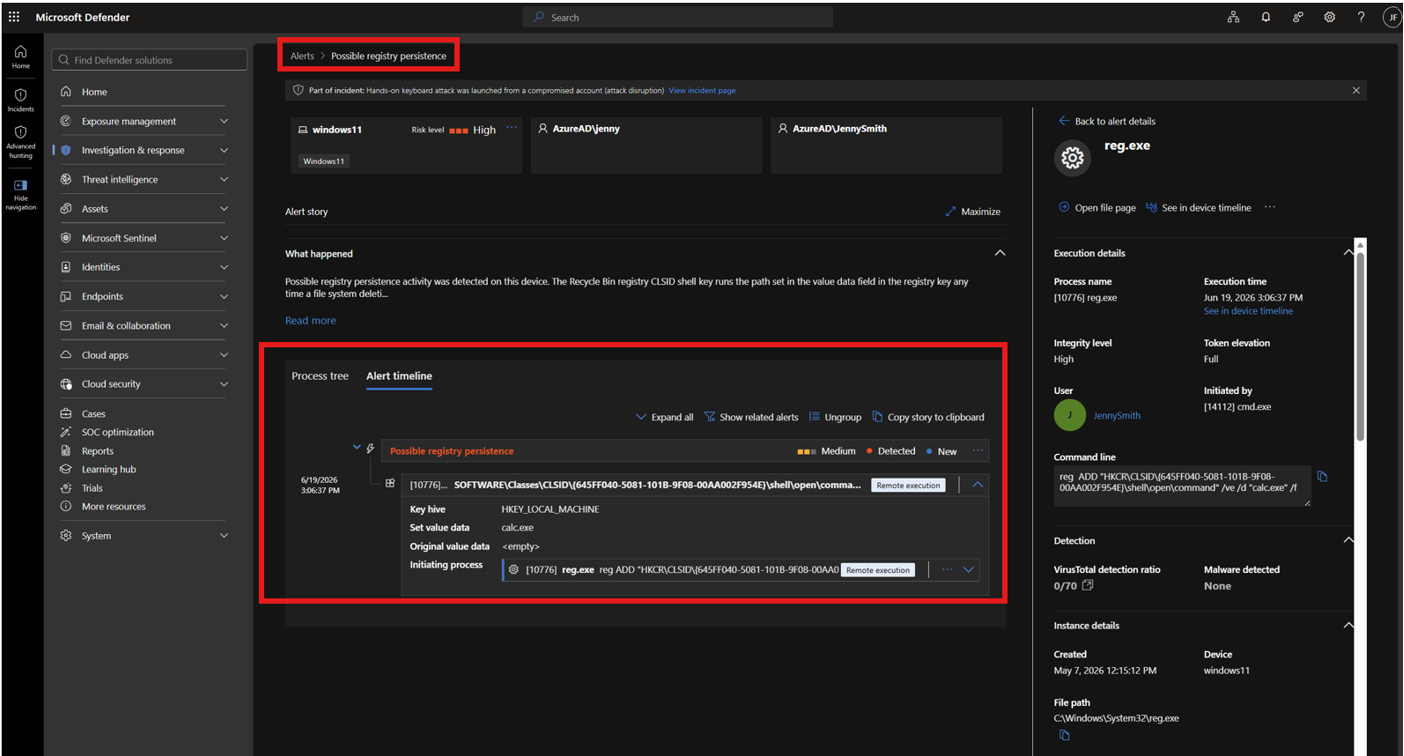The image size is (1404, 756).
Task: Open the notifications bell icon
Action: [x=1265, y=17]
